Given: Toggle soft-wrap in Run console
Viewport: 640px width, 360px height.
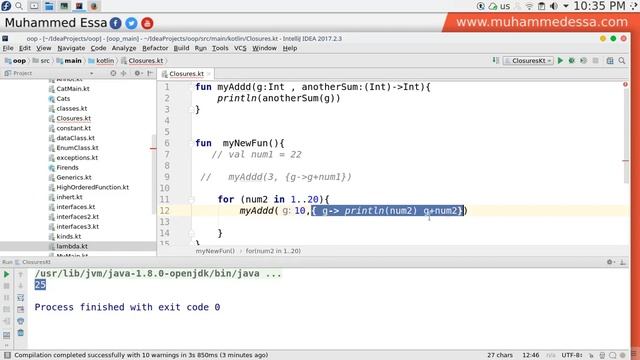Looking at the screenshot, I should 20,298.
